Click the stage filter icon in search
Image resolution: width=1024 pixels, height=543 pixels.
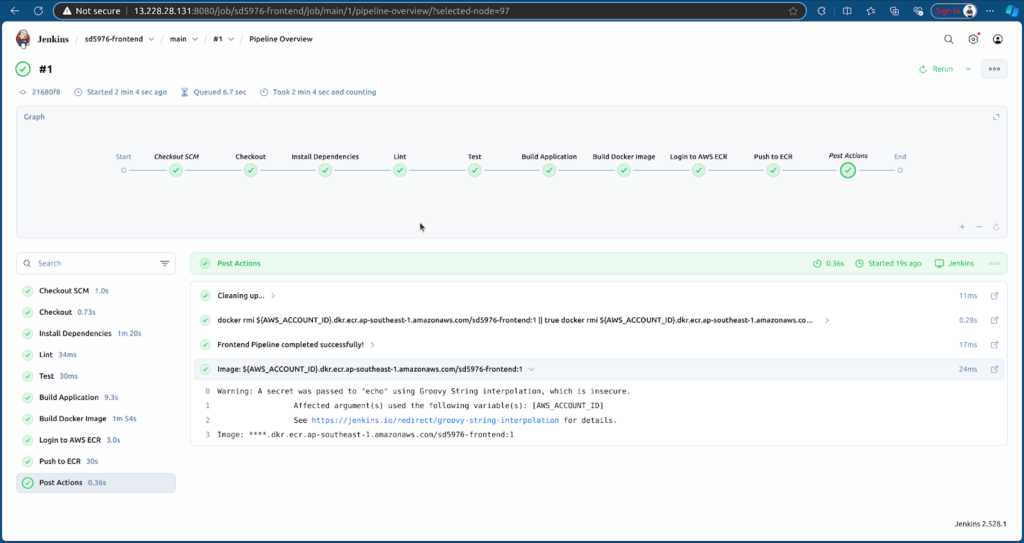click(165, 264)
